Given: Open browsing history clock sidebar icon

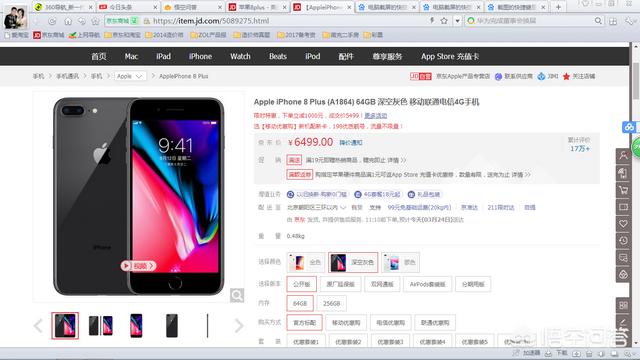Looking at the screenshot, I should 623,240.
